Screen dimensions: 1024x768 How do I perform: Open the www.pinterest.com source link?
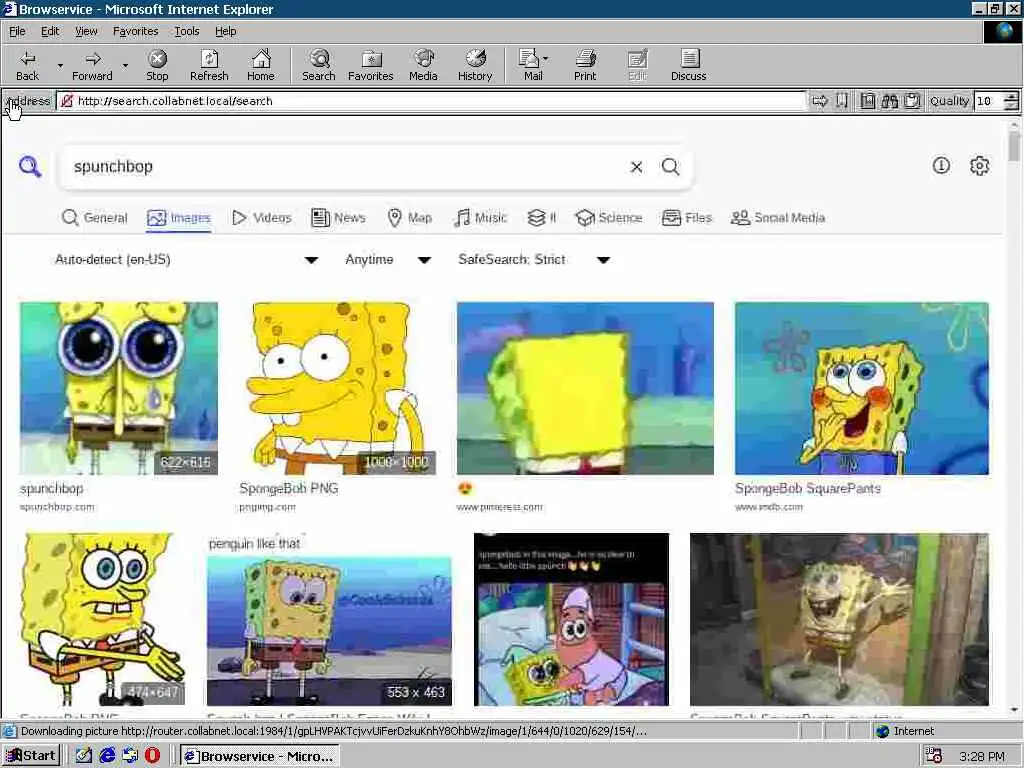pyautogui.click(x=500, y=507)
